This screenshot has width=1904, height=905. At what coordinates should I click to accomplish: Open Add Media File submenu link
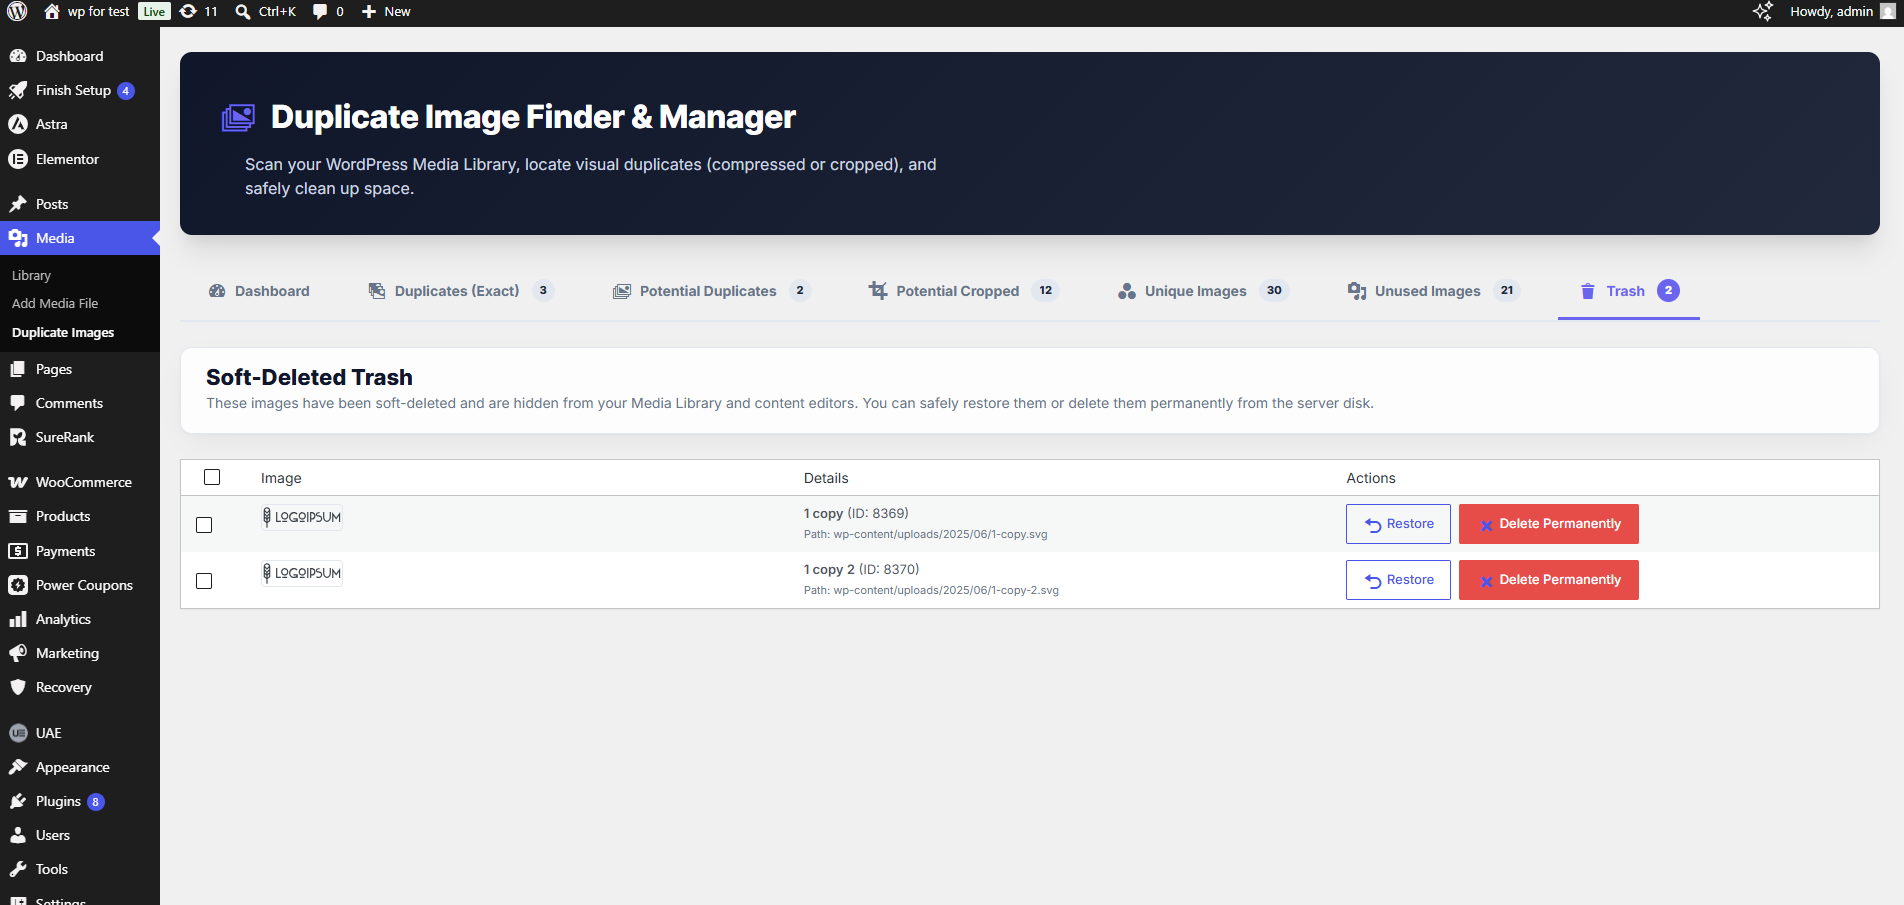[55, 303]
